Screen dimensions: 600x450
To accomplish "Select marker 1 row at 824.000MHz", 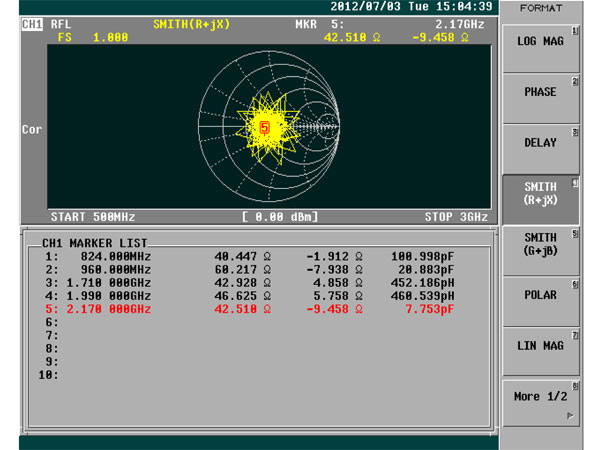I will (249, 256).
